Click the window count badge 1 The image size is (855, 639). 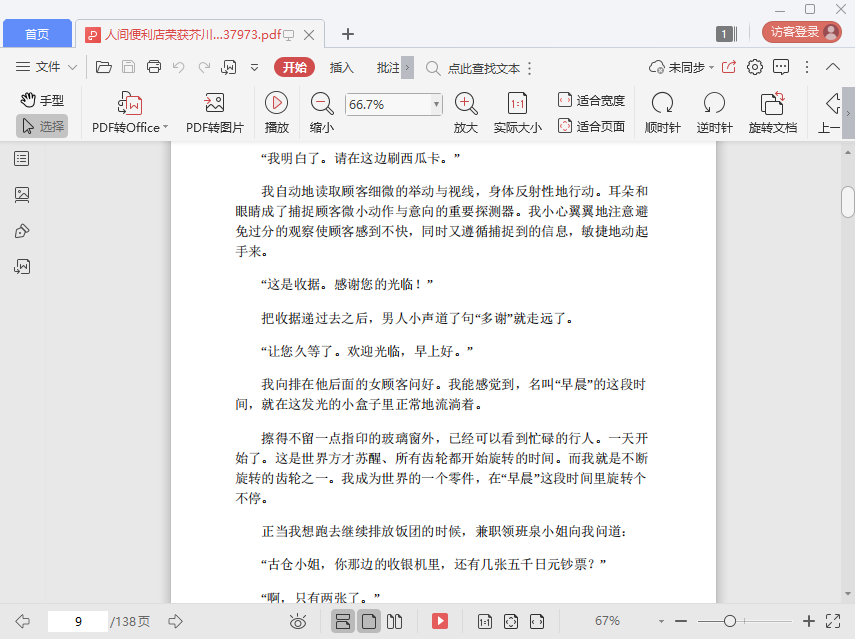click(x=724, y=34)
